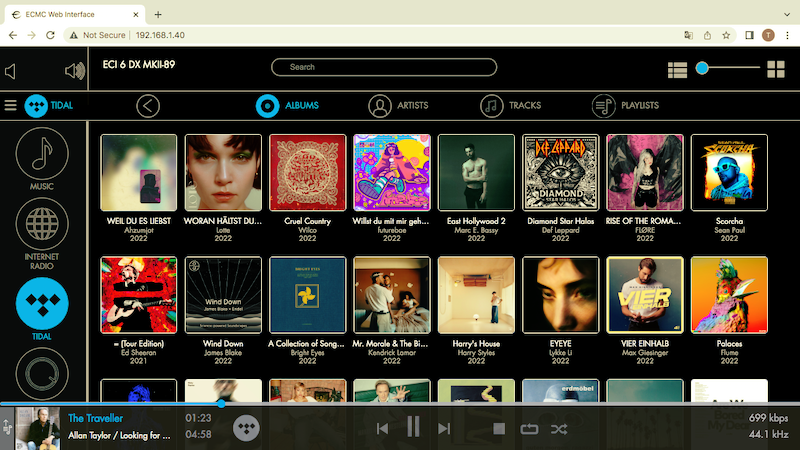The image size is (800, 450).
Task: Open the Cruel Country album by Wilco
Action: pos(308,172)
